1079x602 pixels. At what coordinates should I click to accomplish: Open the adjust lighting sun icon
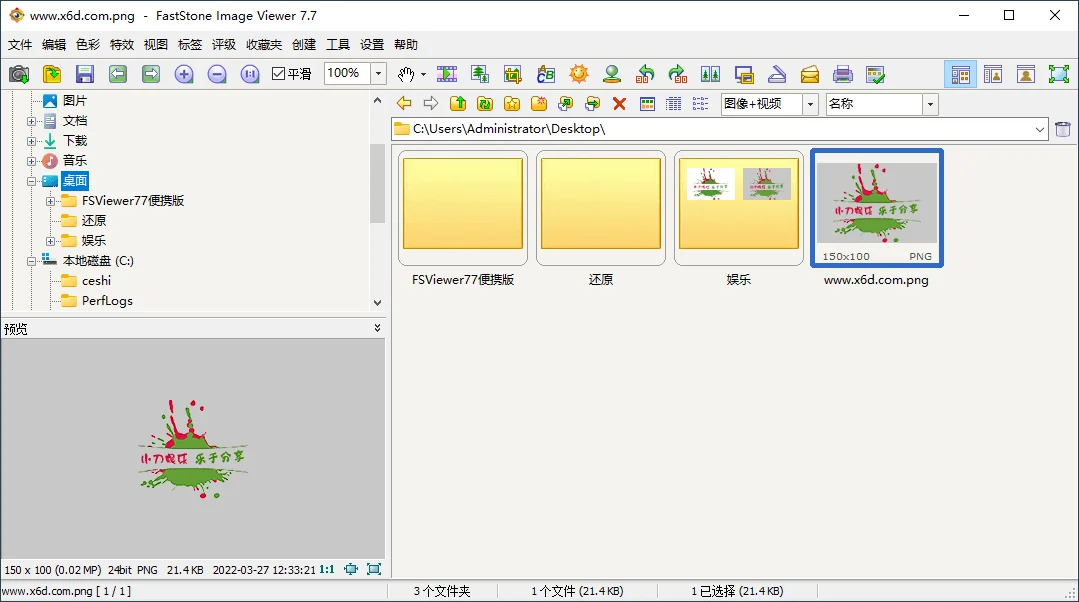(579, 73)
